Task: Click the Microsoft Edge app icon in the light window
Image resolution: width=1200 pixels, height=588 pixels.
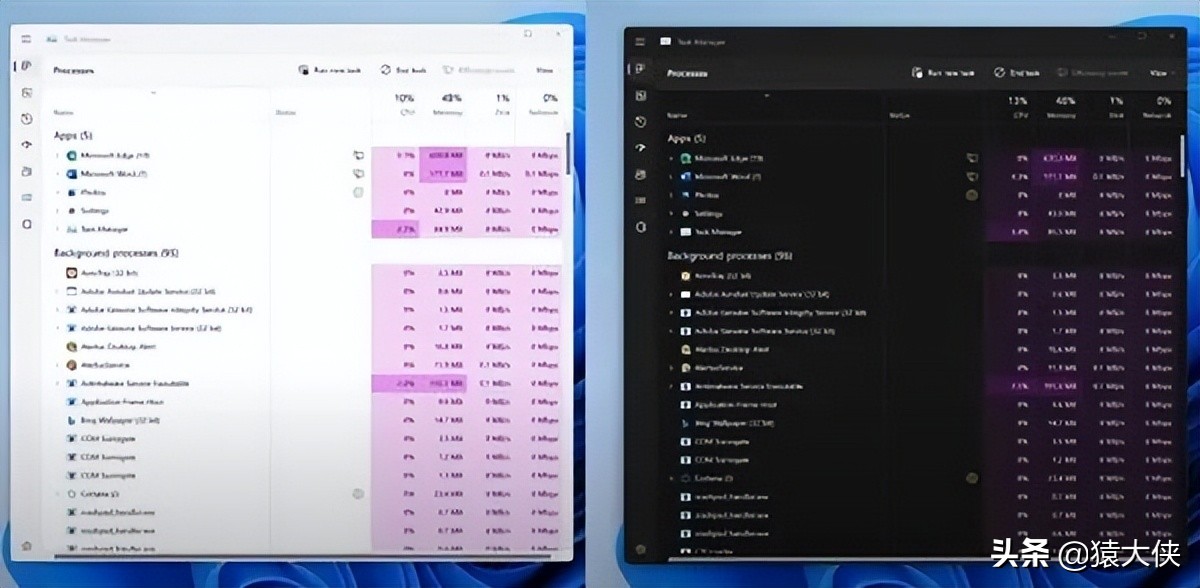Action: 71,156
